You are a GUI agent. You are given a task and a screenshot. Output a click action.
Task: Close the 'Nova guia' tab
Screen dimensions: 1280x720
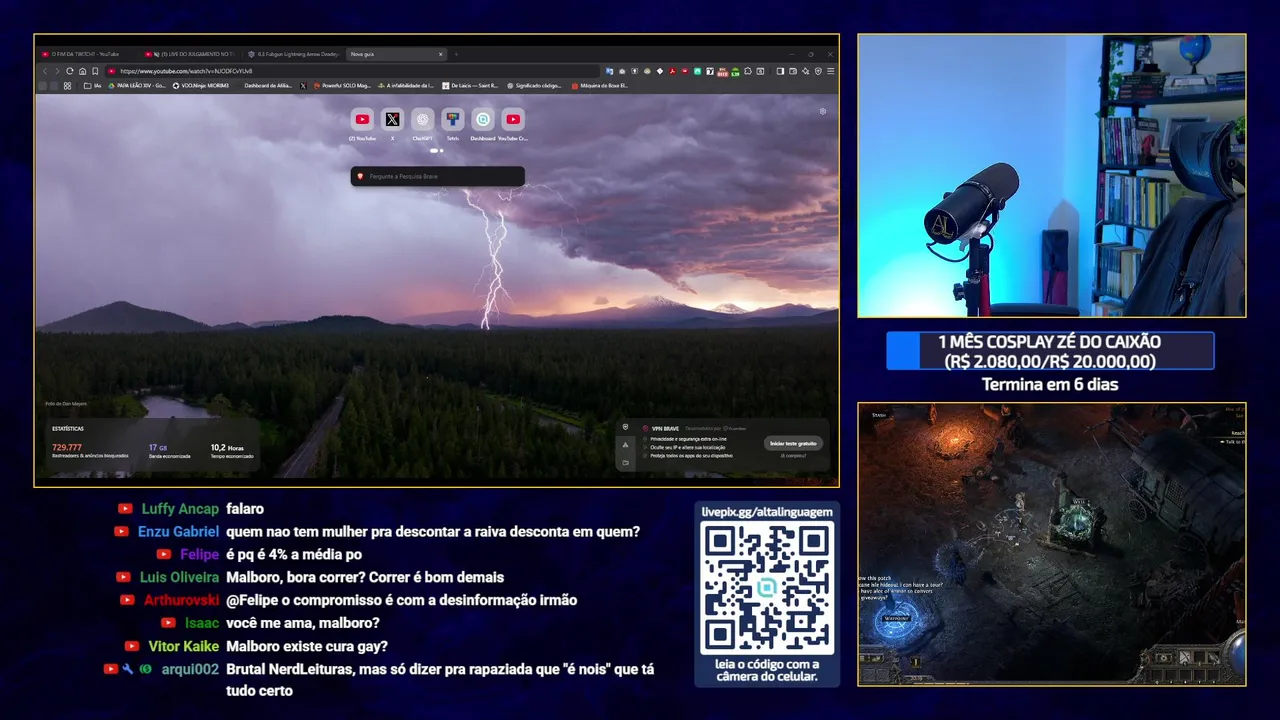pyautogui.click(x=440, y=54)
